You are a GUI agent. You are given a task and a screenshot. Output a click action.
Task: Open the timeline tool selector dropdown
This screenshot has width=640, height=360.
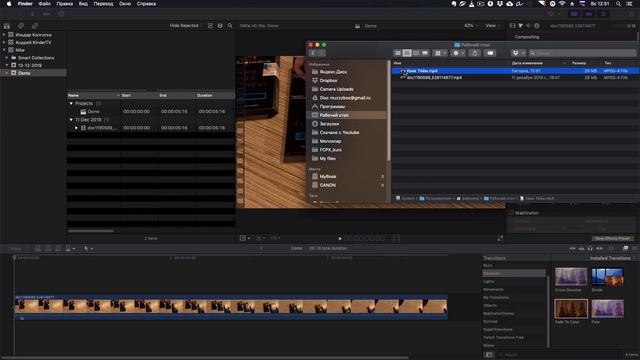tap(88, 248)
